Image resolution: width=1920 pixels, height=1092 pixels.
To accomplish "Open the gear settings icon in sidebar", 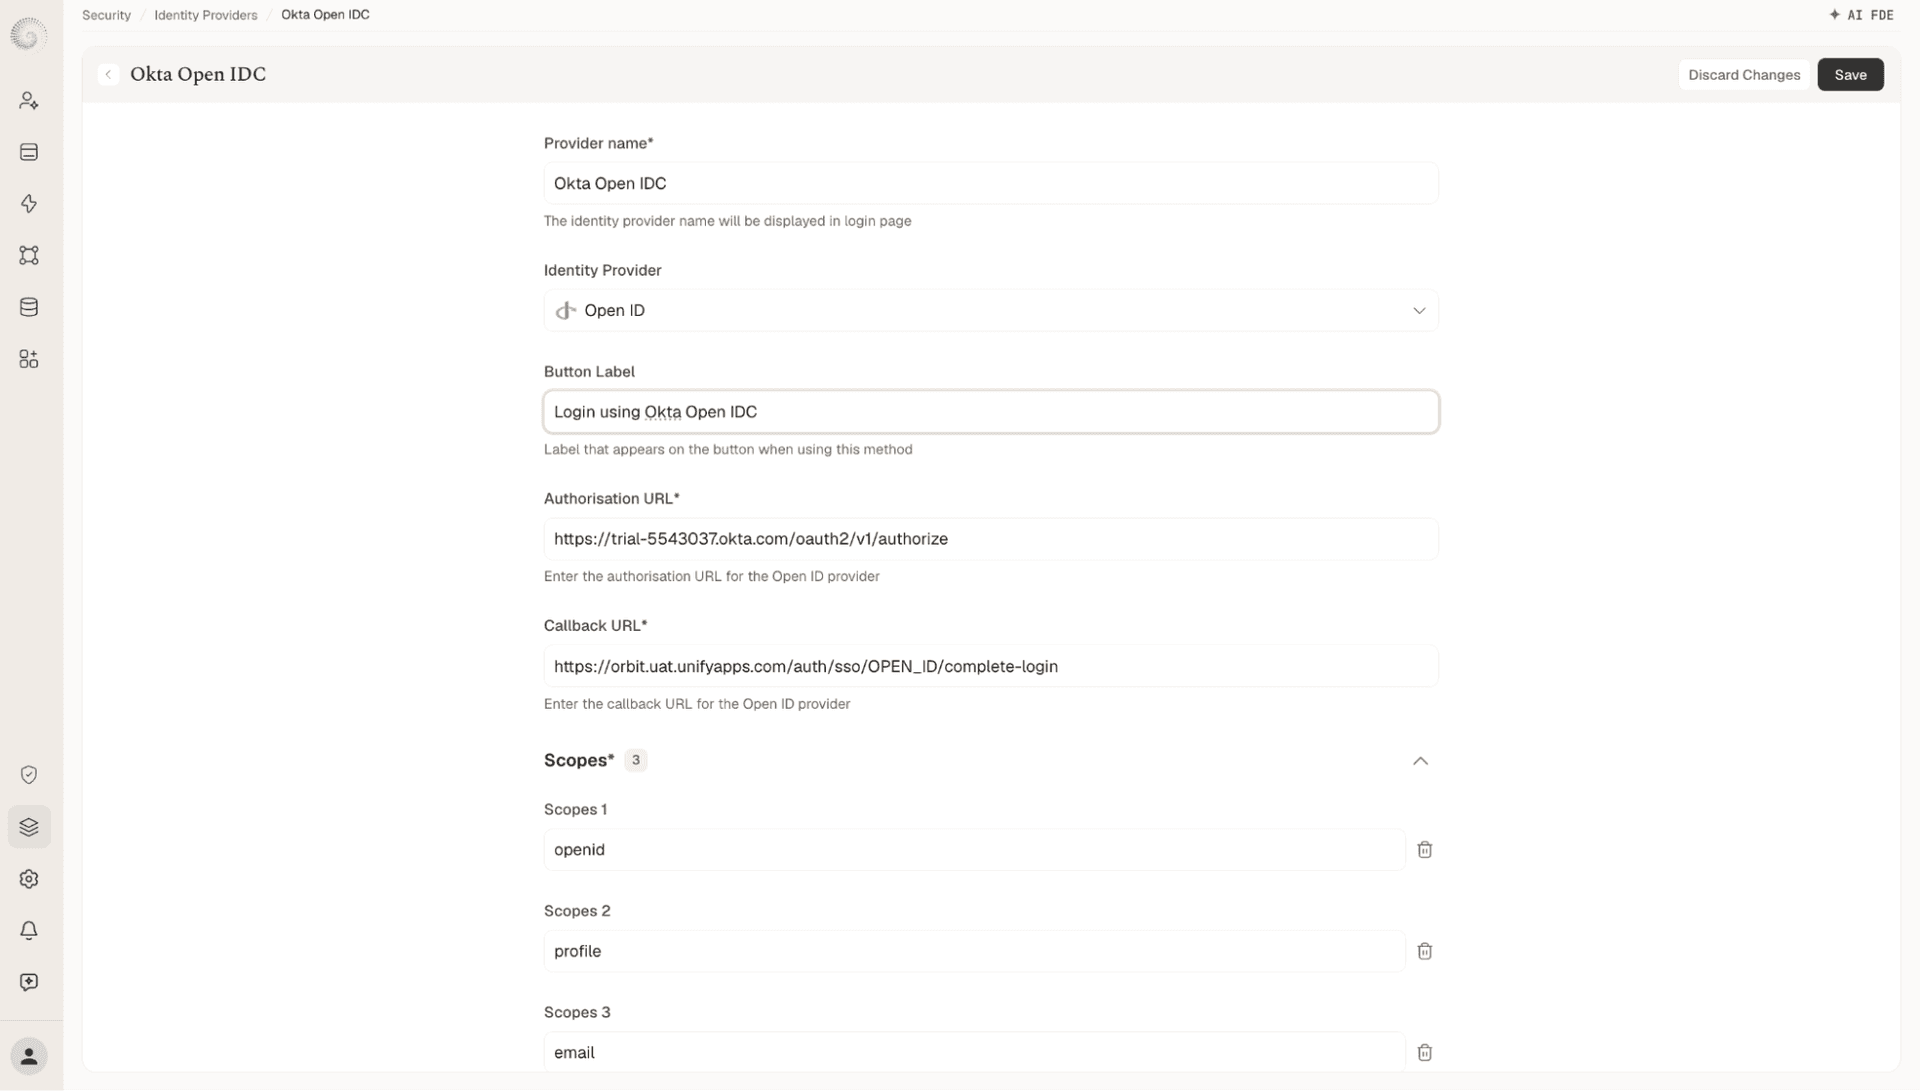I will [29, 879].
